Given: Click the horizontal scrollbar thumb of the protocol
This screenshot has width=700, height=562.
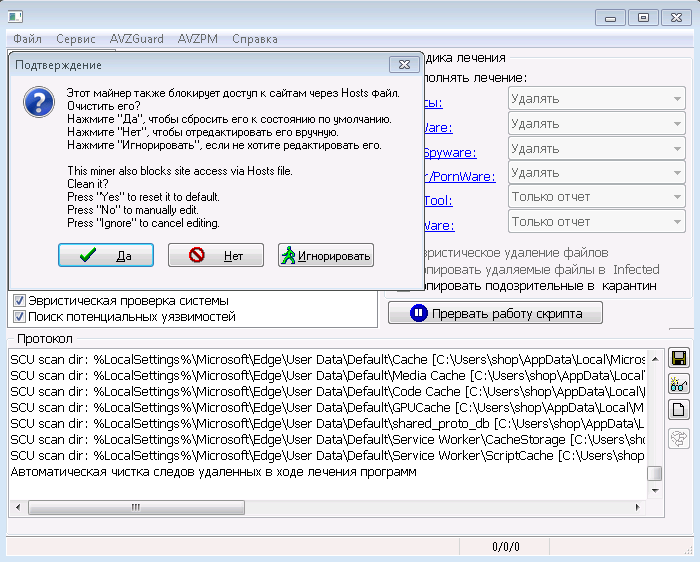Looking at the screenshot, I should [x=136, y=507].
